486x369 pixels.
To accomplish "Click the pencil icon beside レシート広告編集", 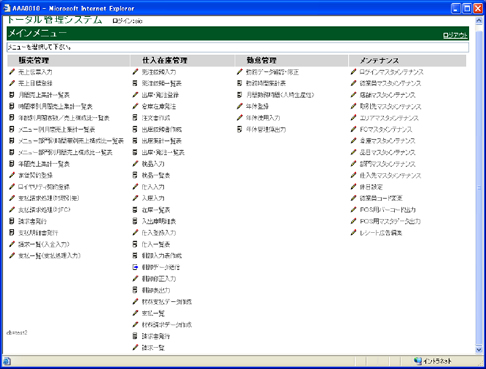I will point(354,233).
